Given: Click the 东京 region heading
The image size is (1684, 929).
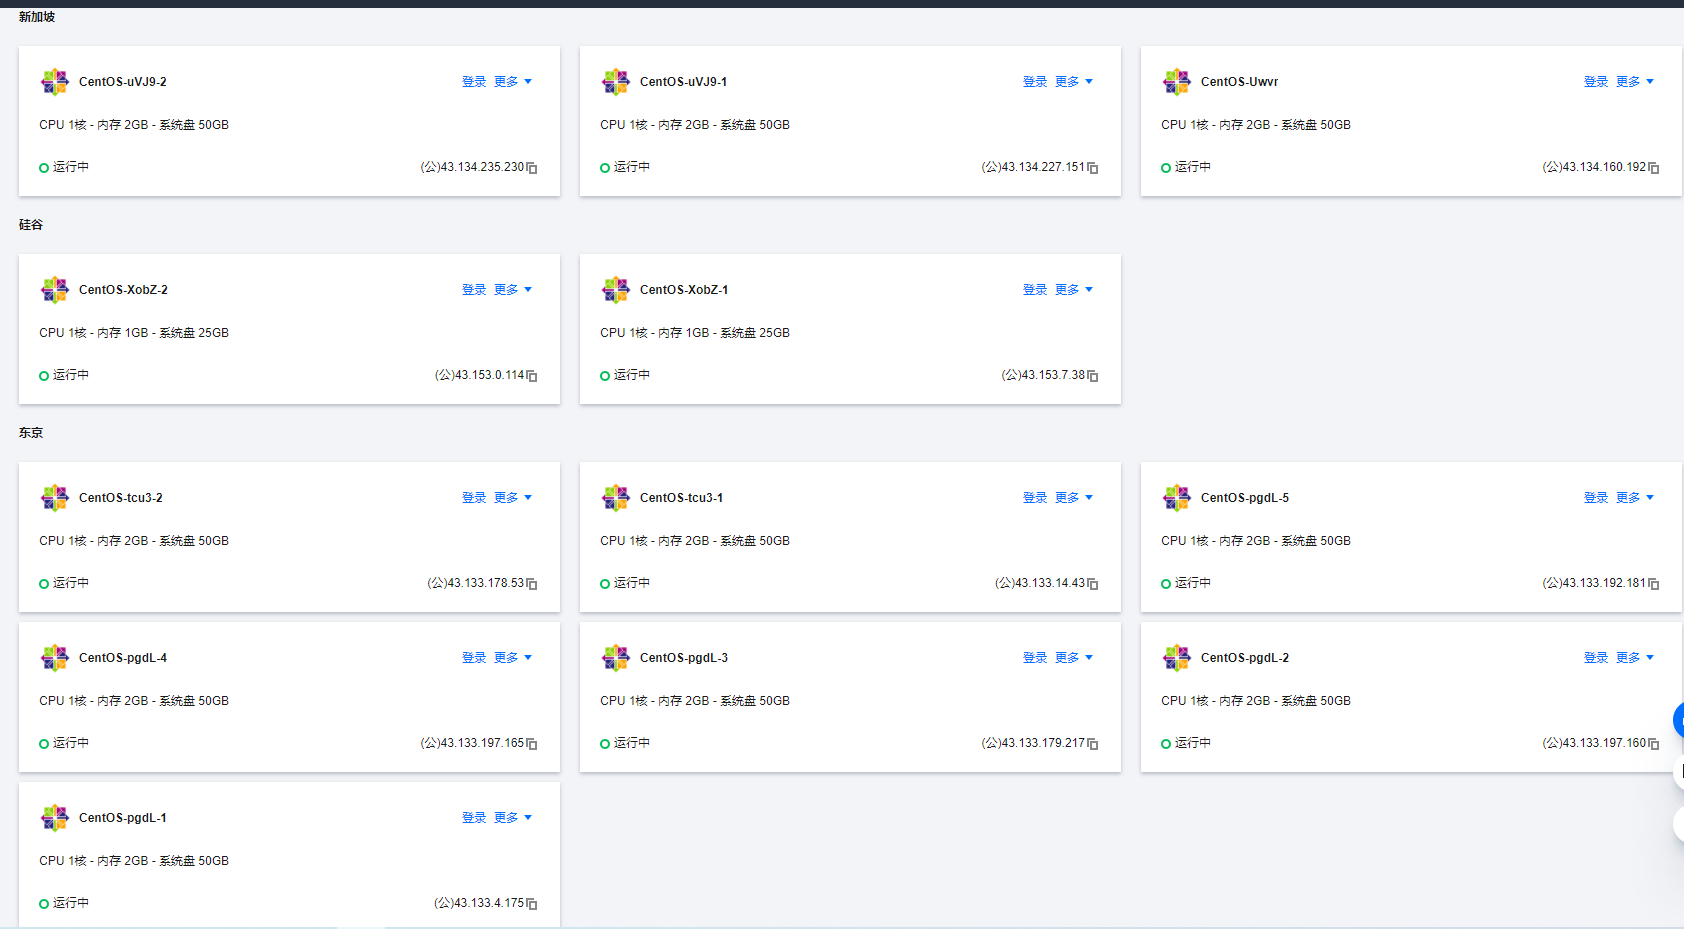Looking at the screenshot, I should pos(31,433).
